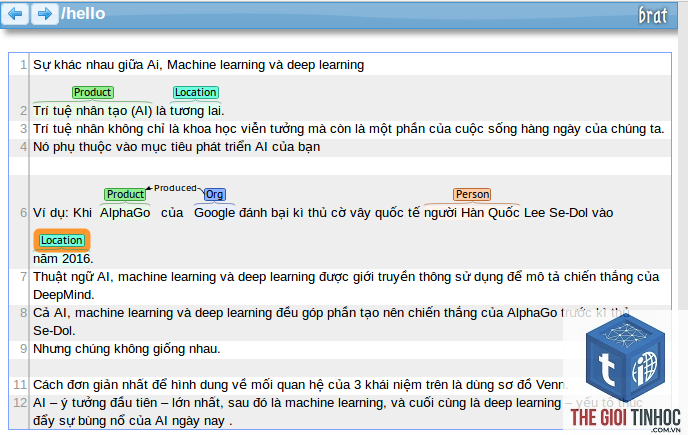The height and width of the screenshot is (435, 688).
Task: Go to previous document with back arrow
Action: pos(15,14)
